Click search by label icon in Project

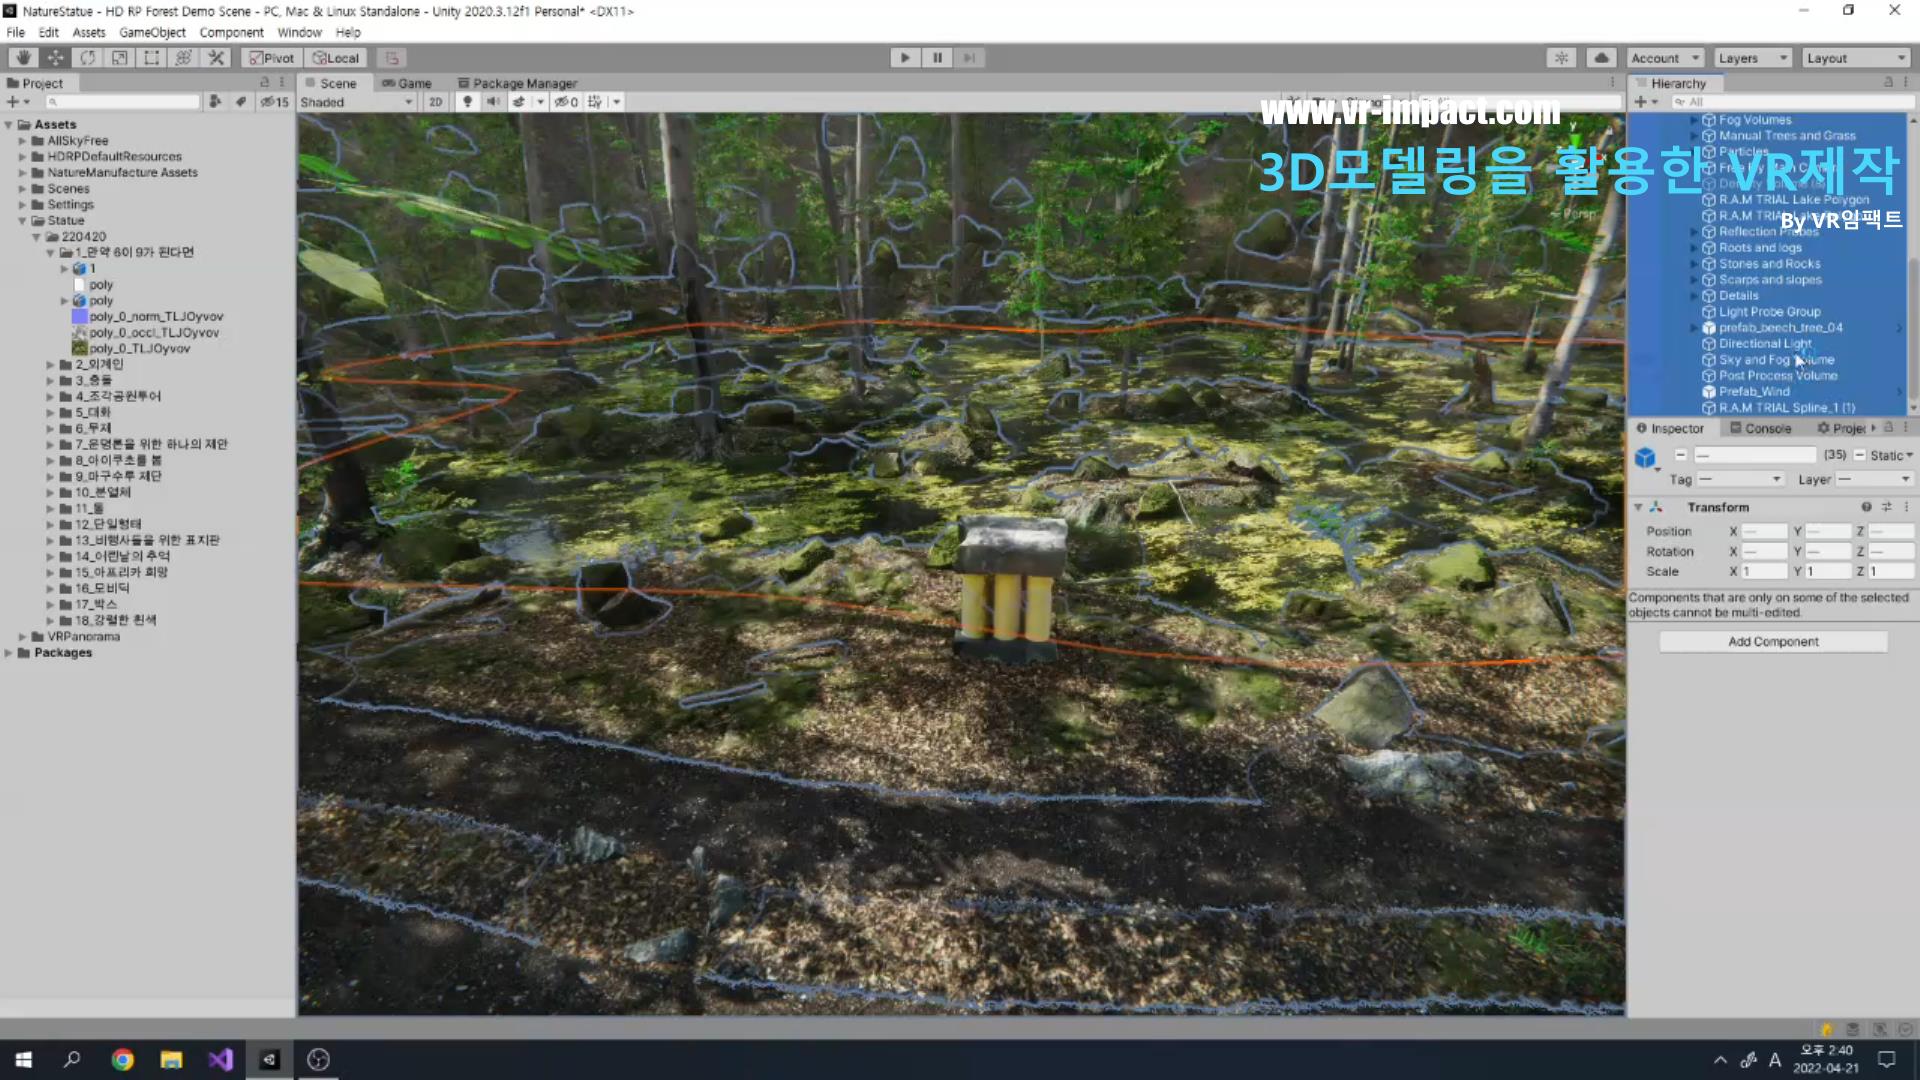pos(241,102)
